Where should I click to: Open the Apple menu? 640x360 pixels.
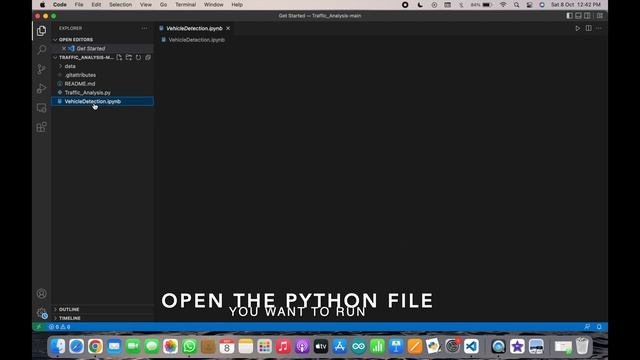(x=42, y=4)
